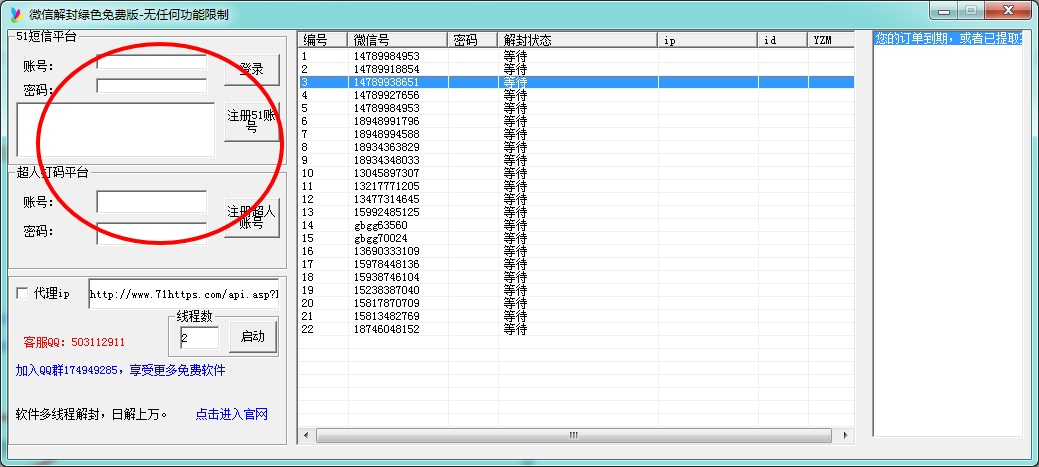Click the 解封状态 column header
The image size is (1039, 467).
[577, 40]
